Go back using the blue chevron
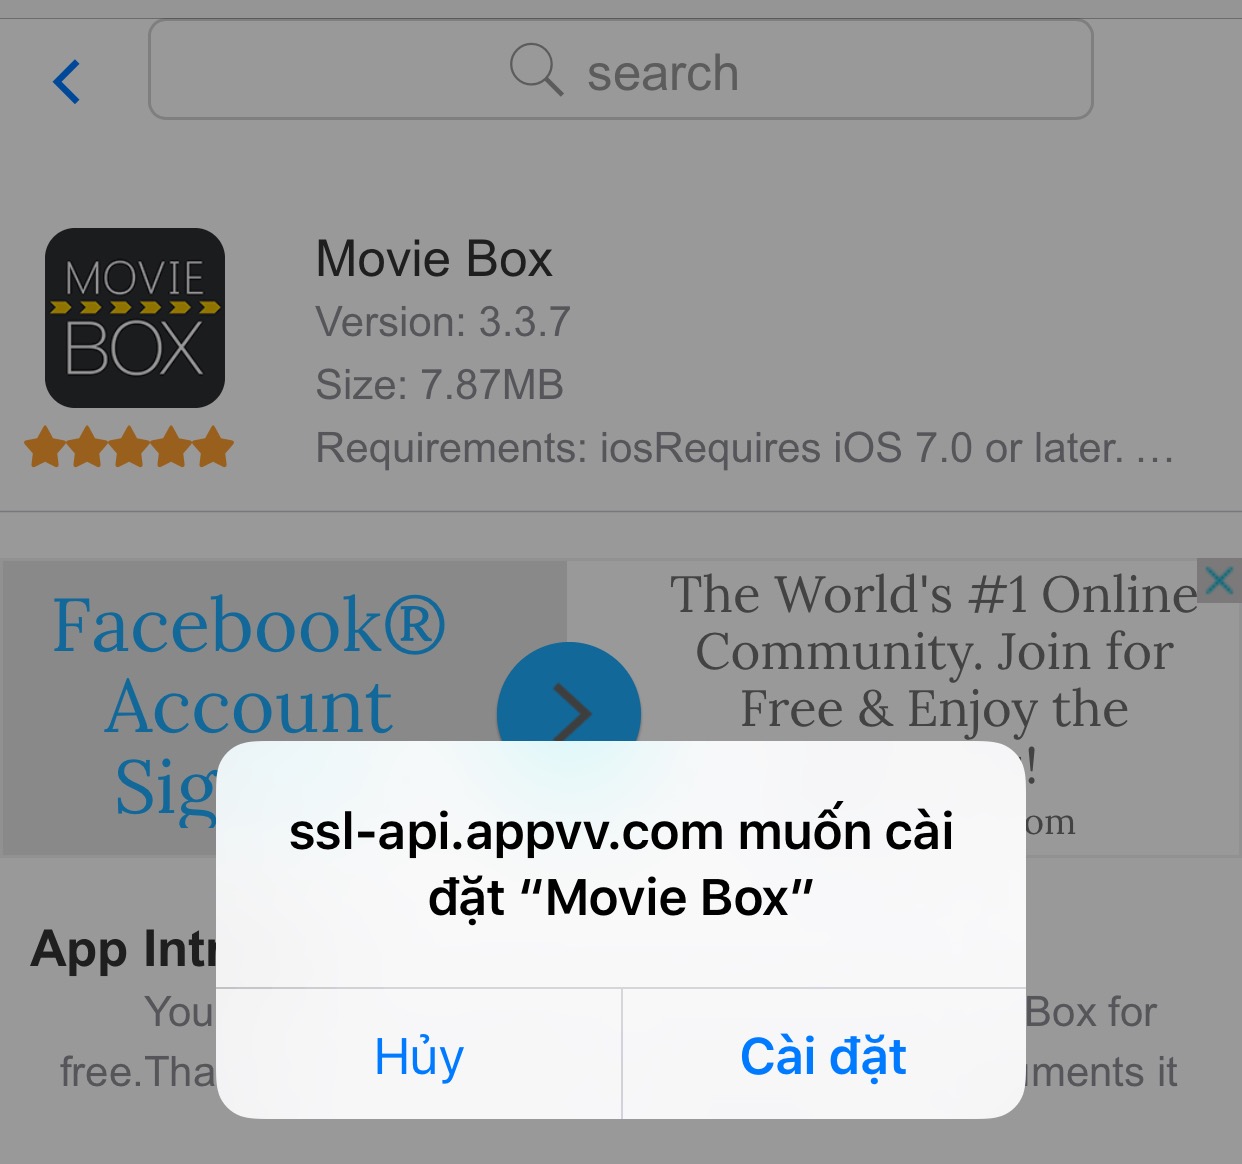 tap(66, 81)
